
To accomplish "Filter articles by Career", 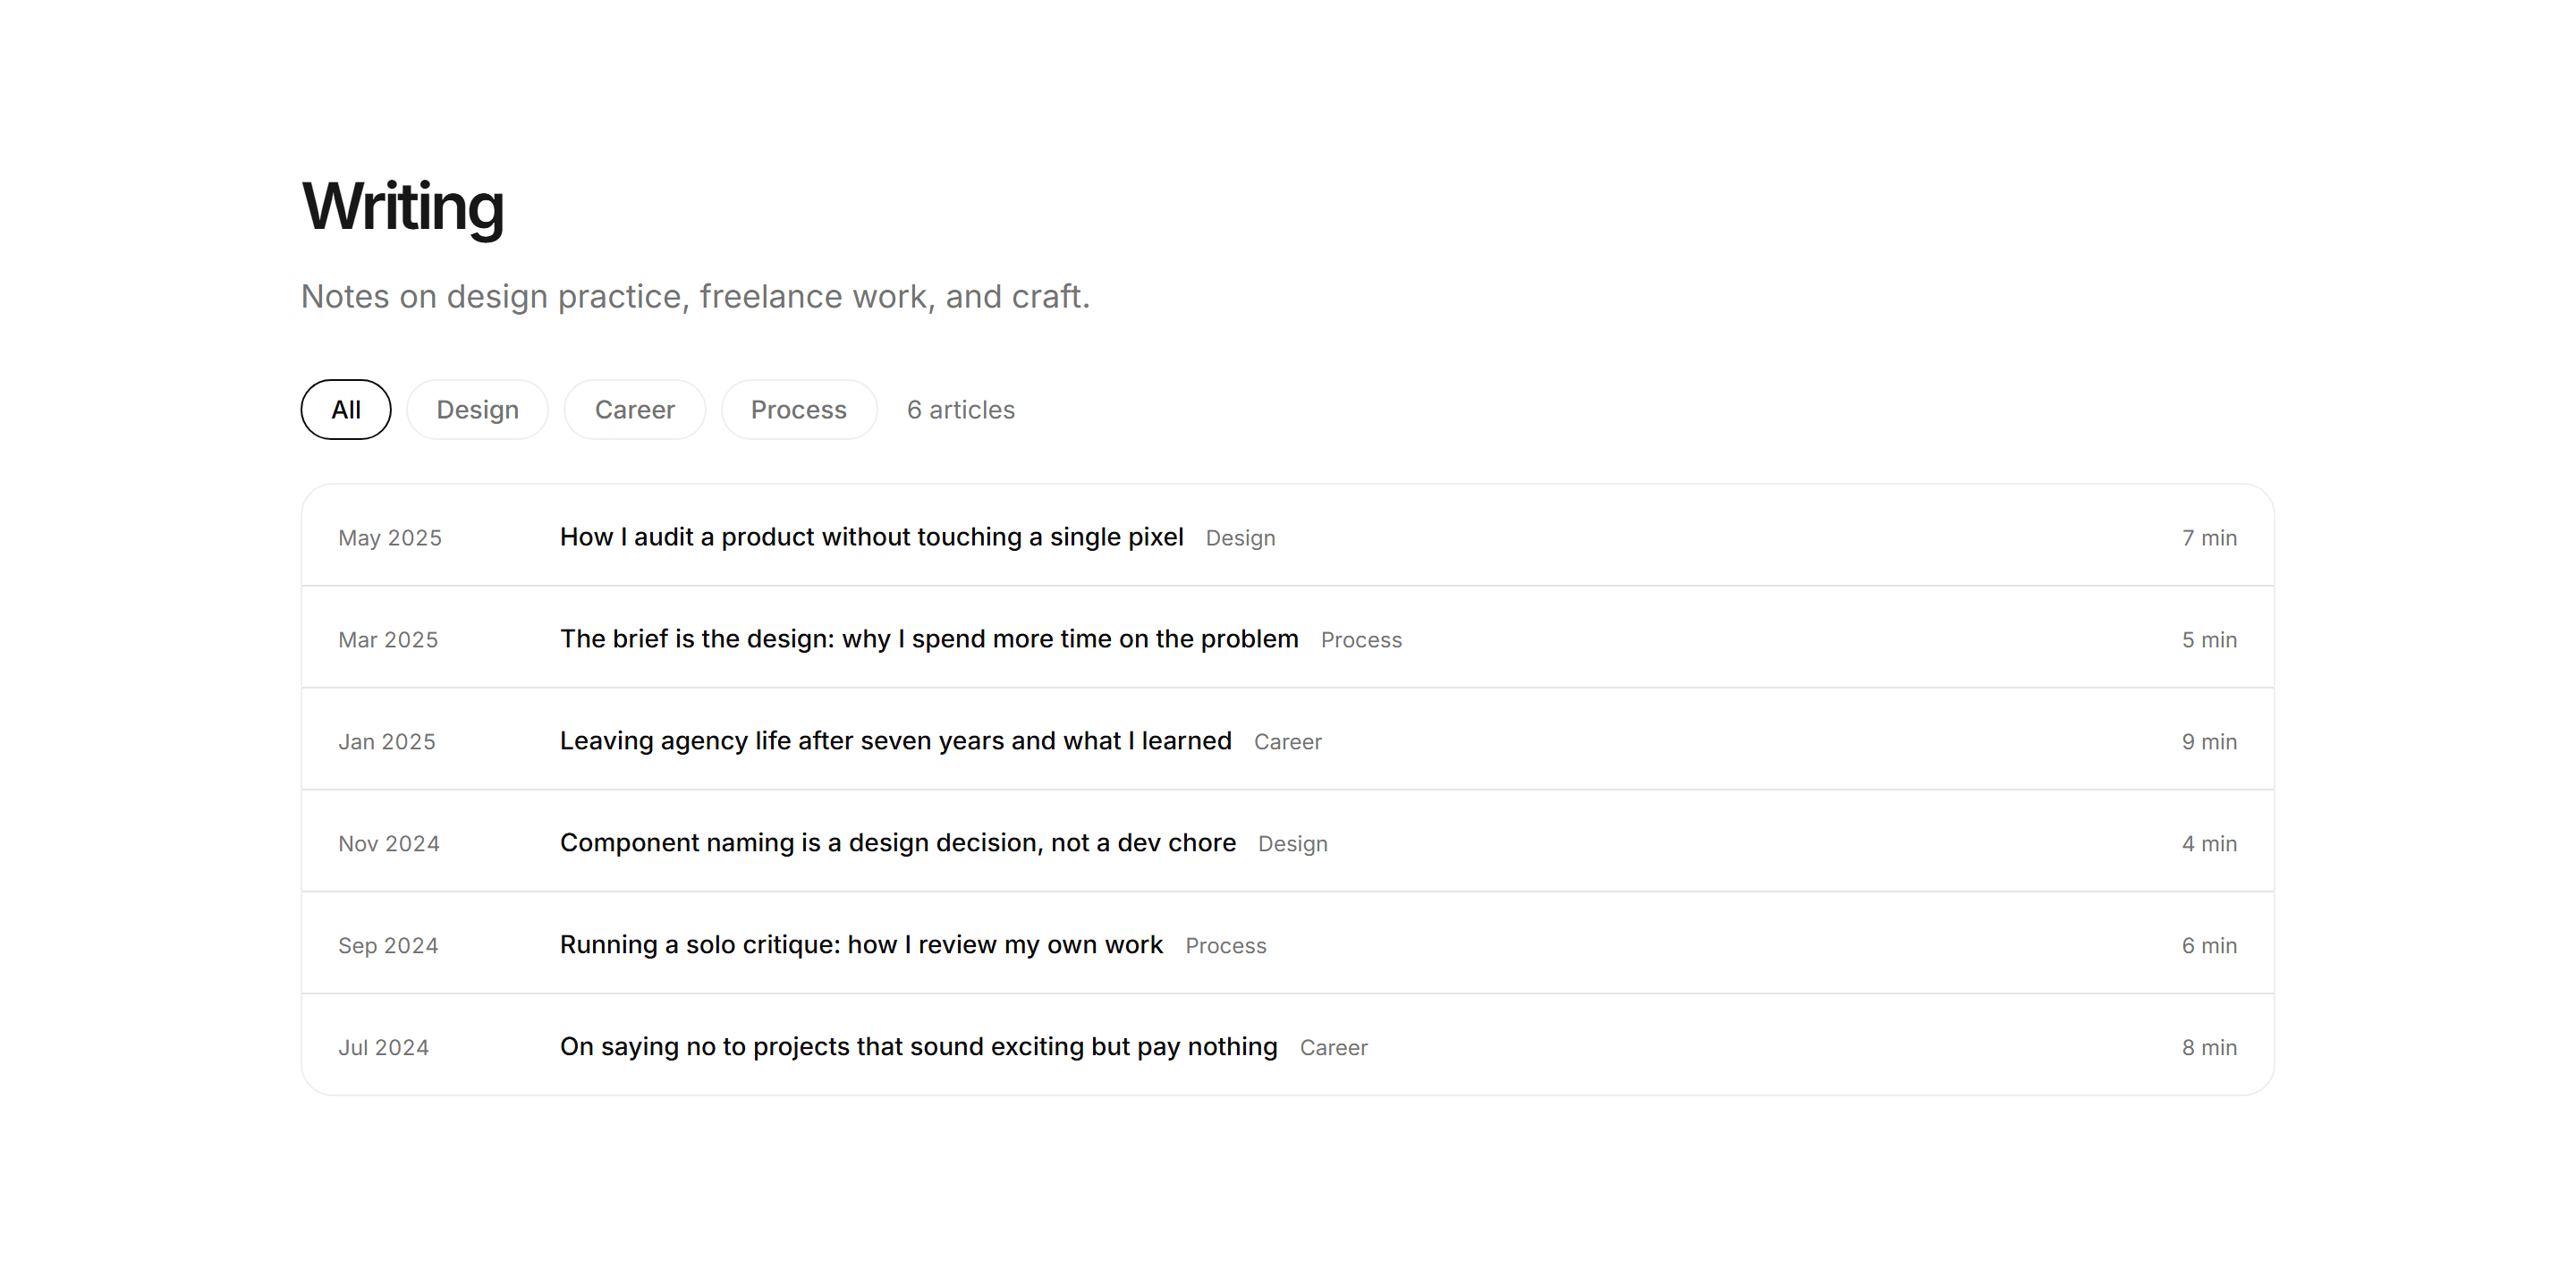I will click(x=634, y=409).
